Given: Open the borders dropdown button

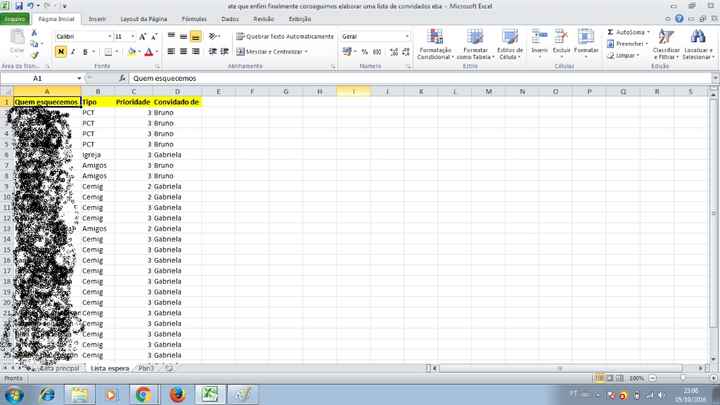Looking at the screenshot, I should click(x=117, y=52).
